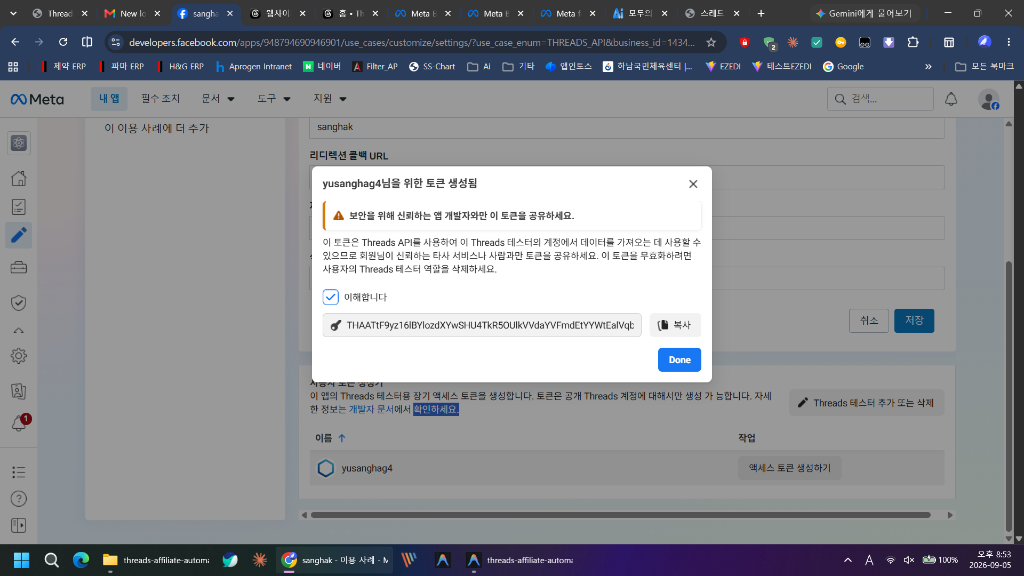
Task: Open sidebar shield check review icon
Action: pos(18,302)
